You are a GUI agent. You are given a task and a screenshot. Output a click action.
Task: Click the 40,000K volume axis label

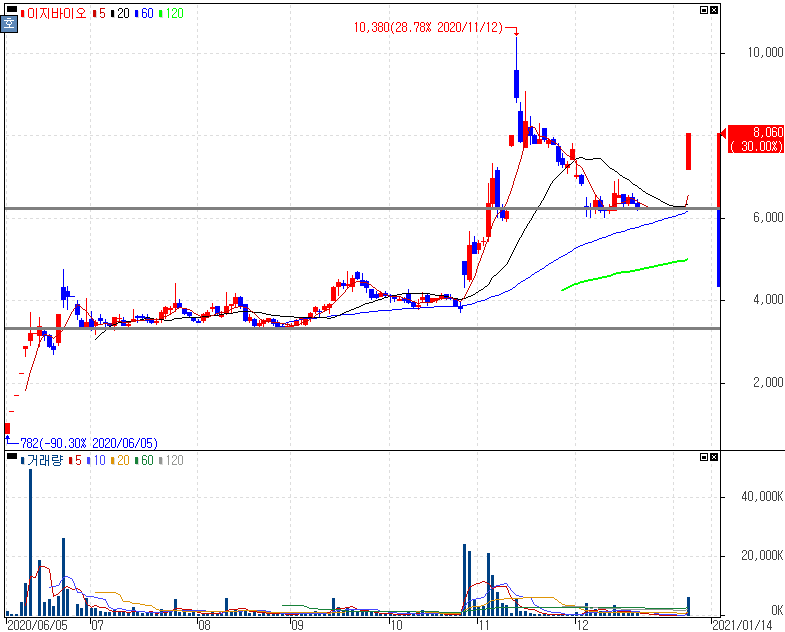point(762,496)
